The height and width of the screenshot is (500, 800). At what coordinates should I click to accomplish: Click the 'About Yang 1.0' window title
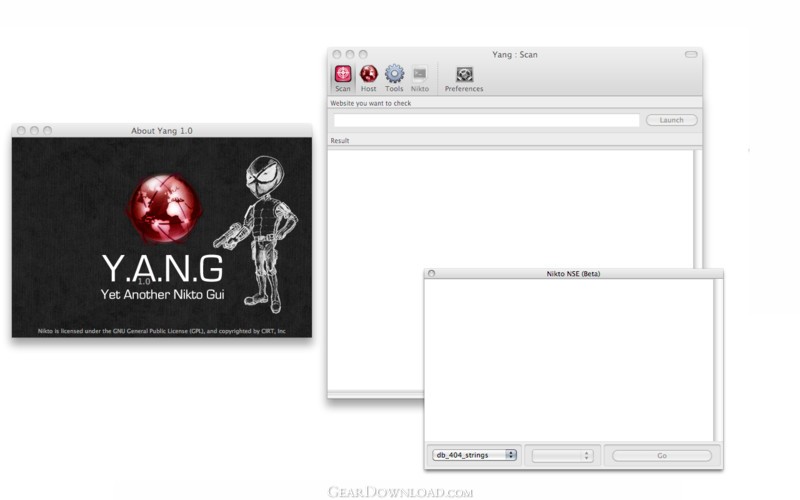point(162,131)
